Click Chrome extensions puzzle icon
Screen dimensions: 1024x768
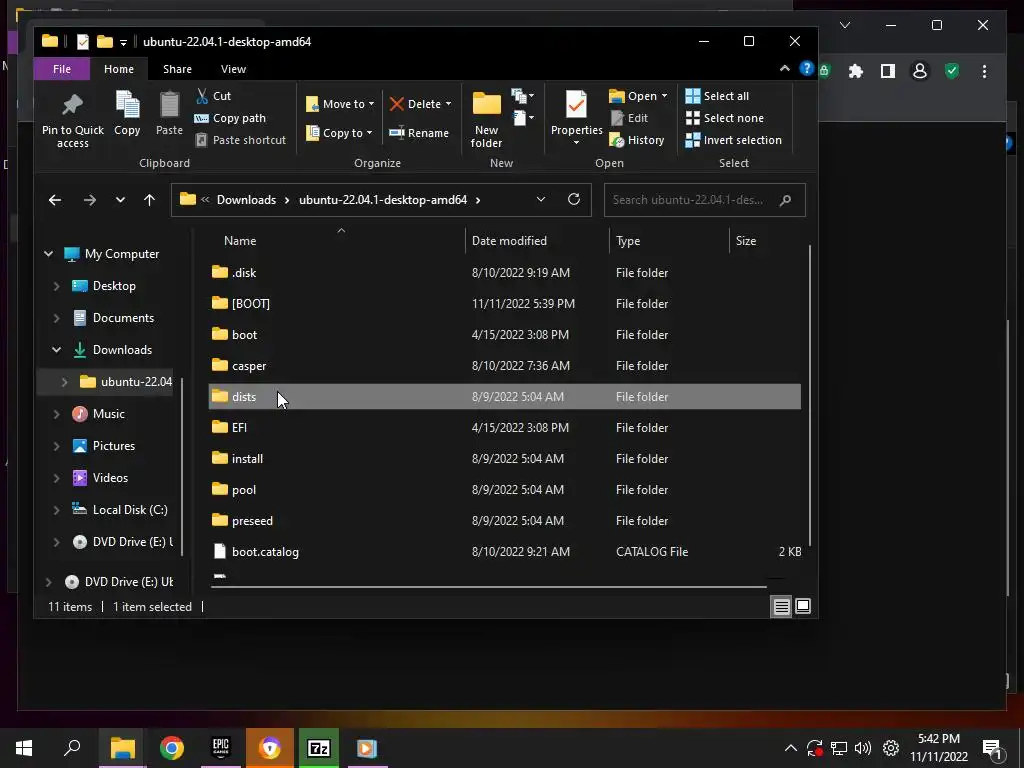click(x=856, y=71)
